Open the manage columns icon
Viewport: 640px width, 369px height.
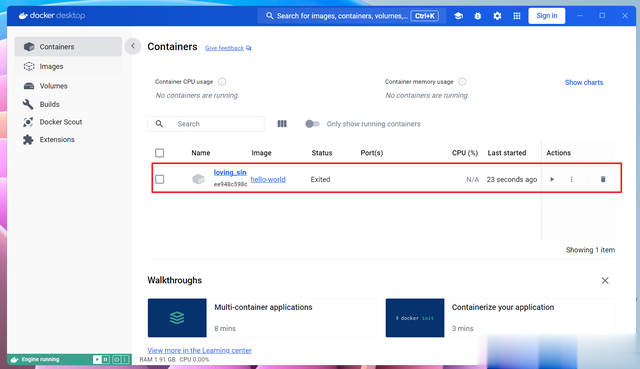[x=282, y=124]
